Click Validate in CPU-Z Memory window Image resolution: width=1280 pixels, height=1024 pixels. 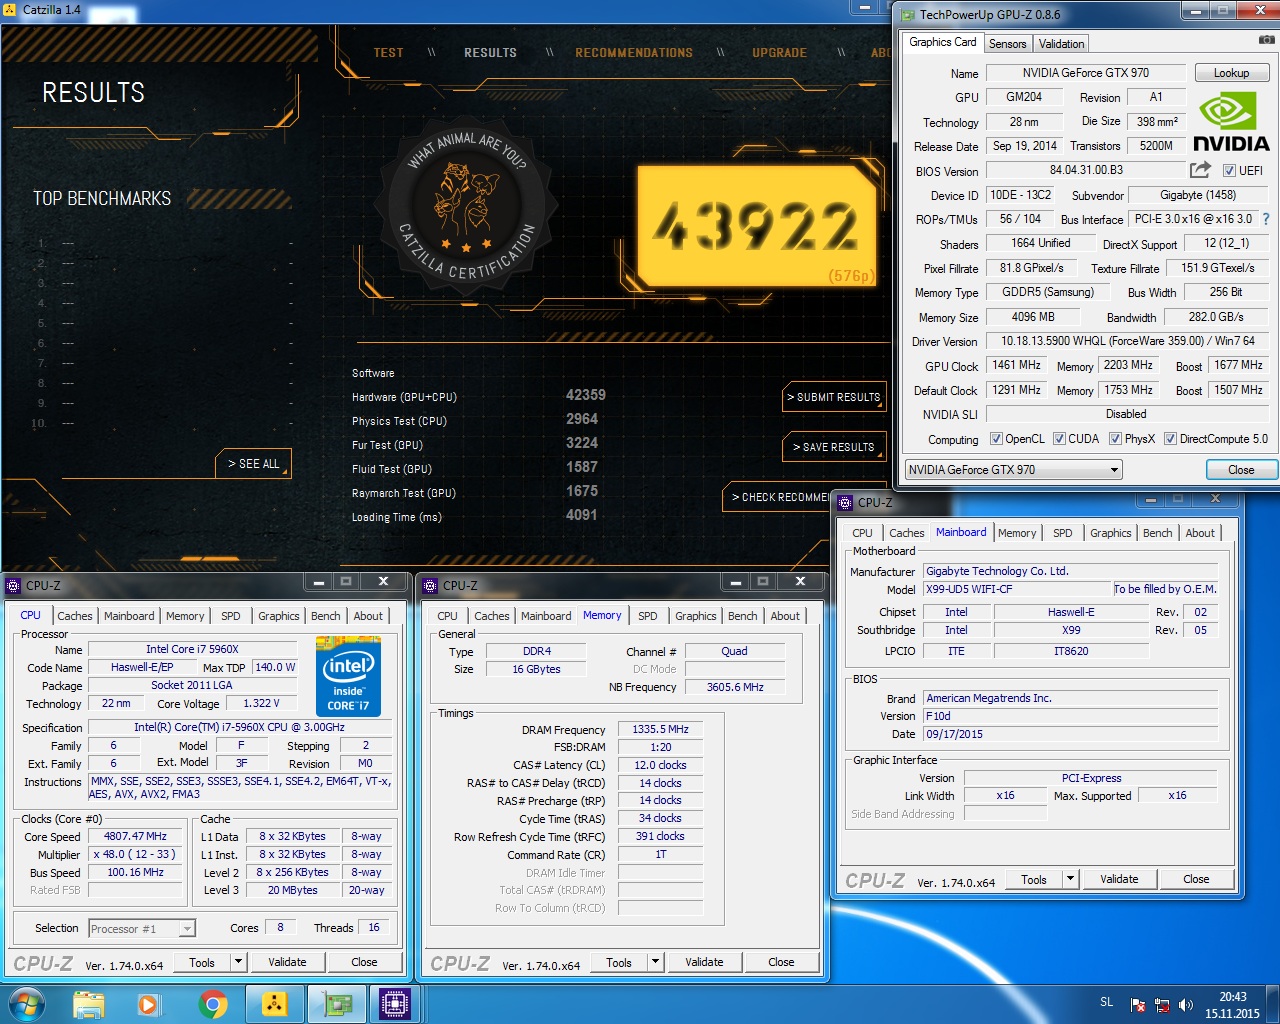coord(704,962)
